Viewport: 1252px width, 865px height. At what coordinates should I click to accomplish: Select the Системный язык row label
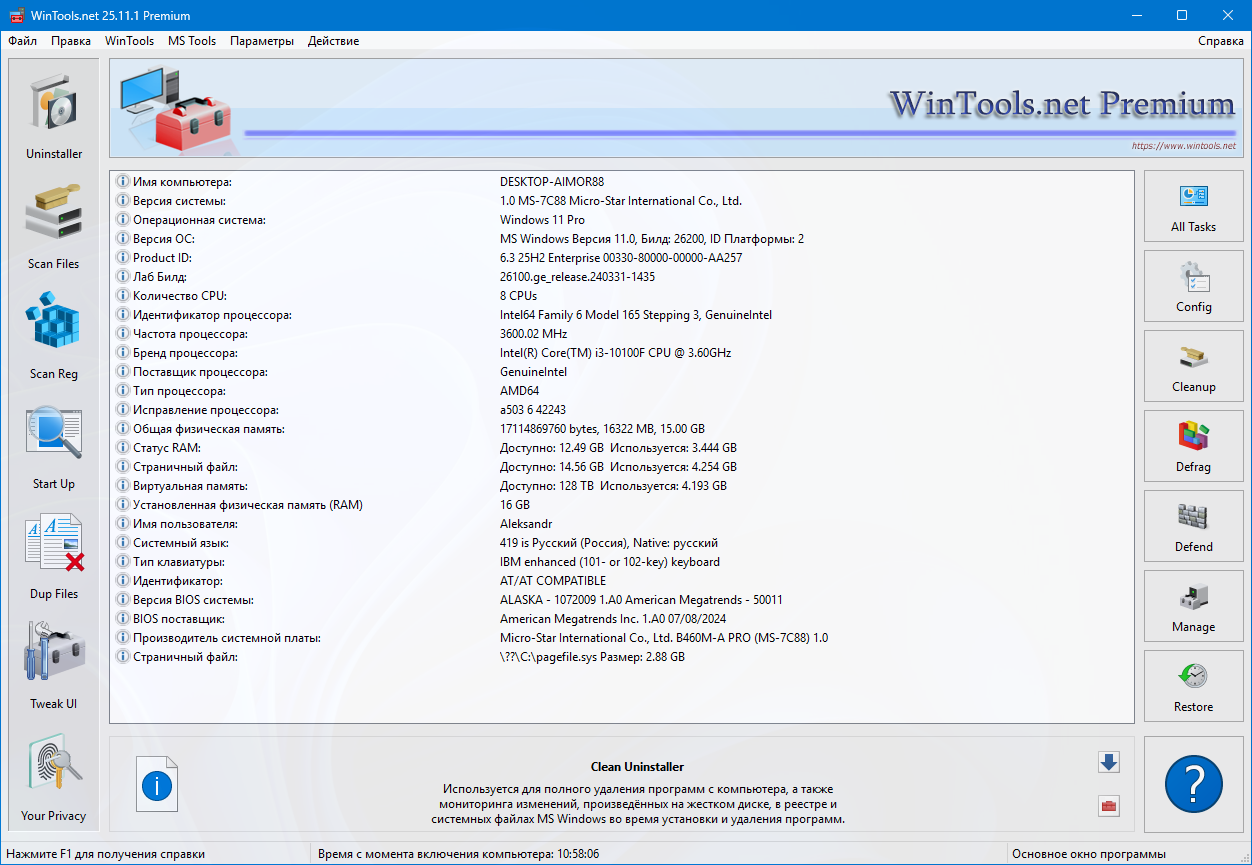(181, 543)
